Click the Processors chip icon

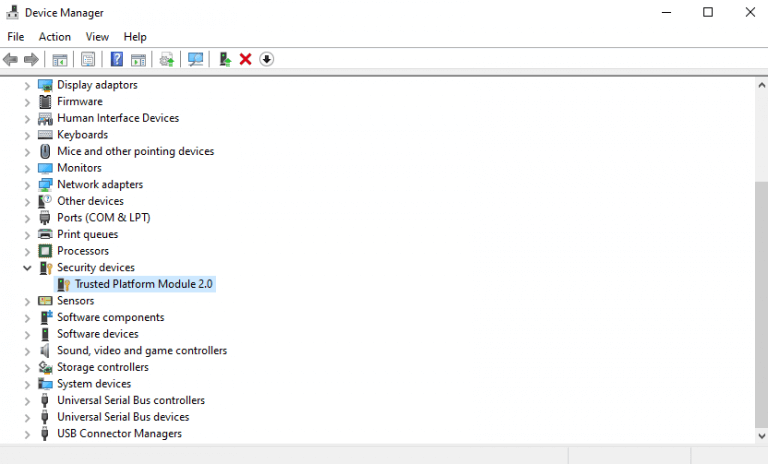[x=45, y=251]
